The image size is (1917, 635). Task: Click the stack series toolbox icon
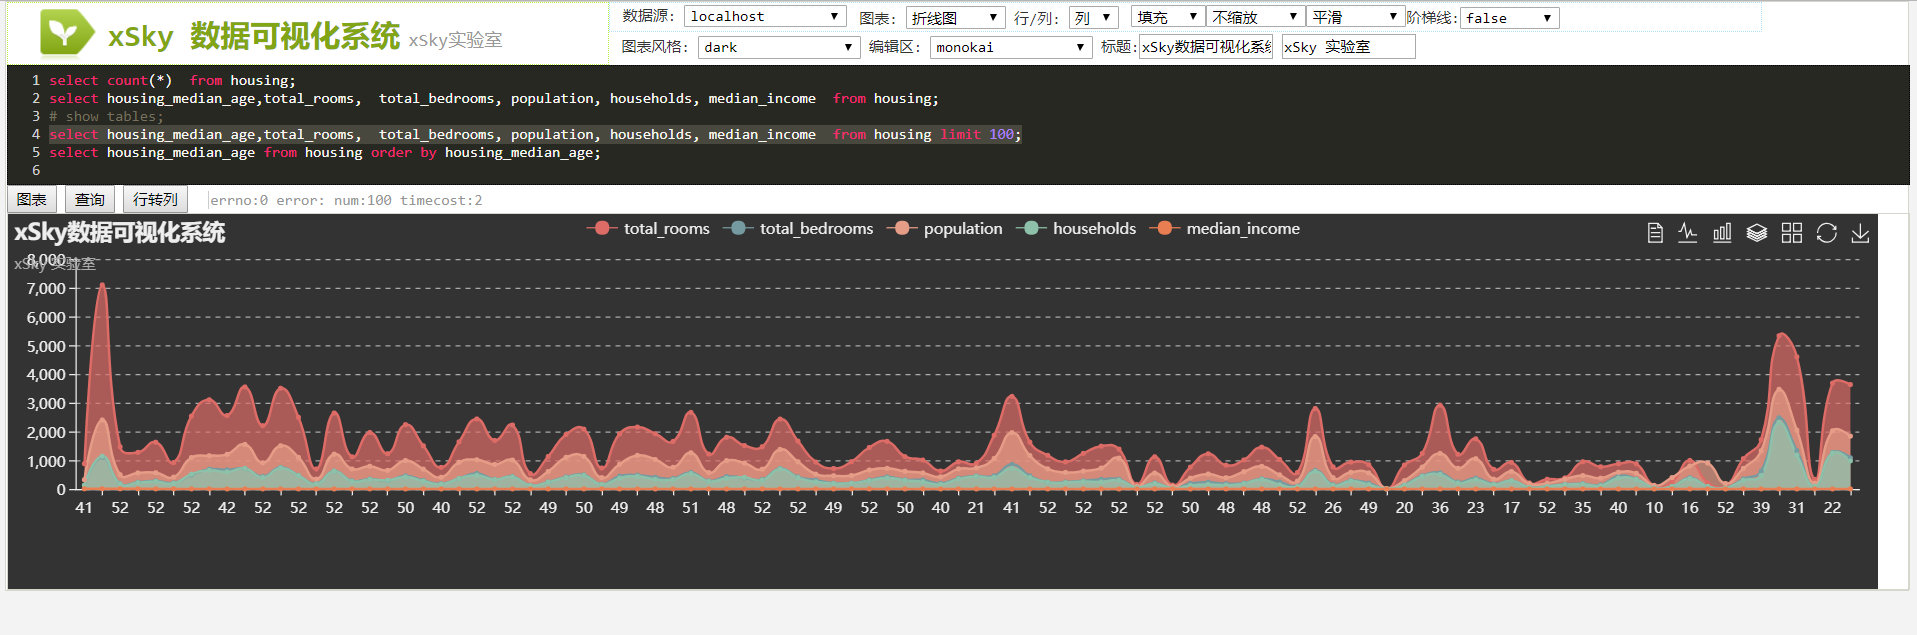click(x=1757, y=233)
